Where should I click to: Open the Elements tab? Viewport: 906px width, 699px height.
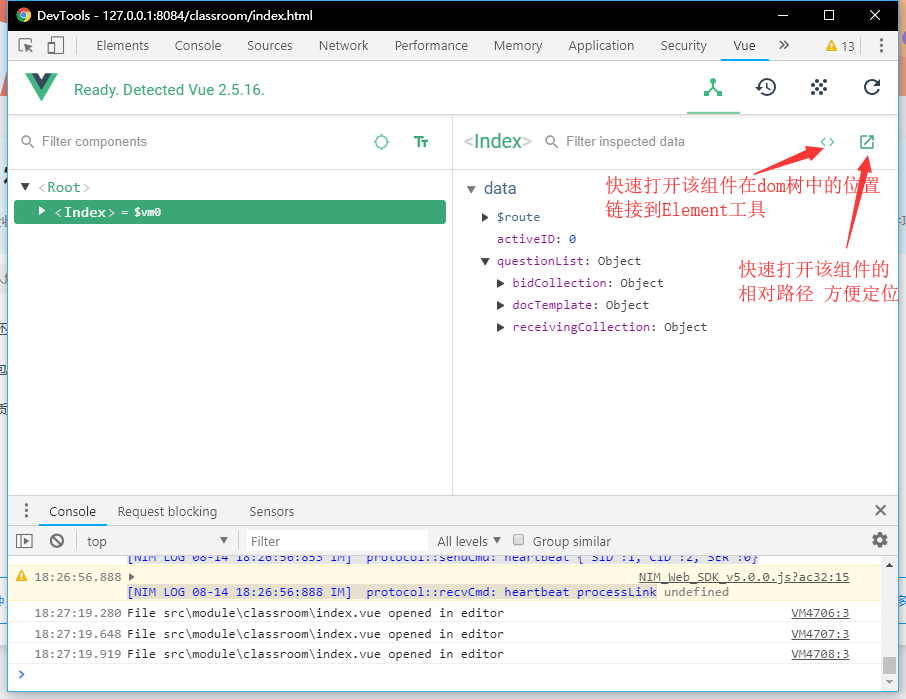click(122, 46)
